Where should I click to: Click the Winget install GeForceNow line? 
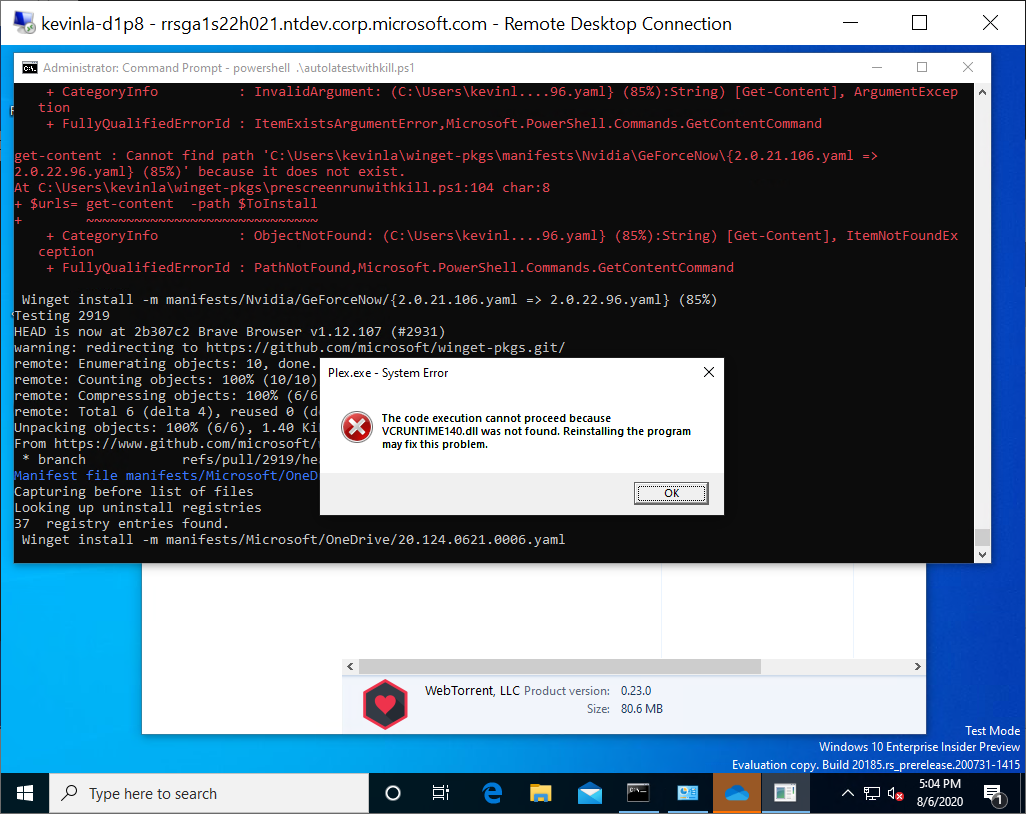[x=369, y=300]
